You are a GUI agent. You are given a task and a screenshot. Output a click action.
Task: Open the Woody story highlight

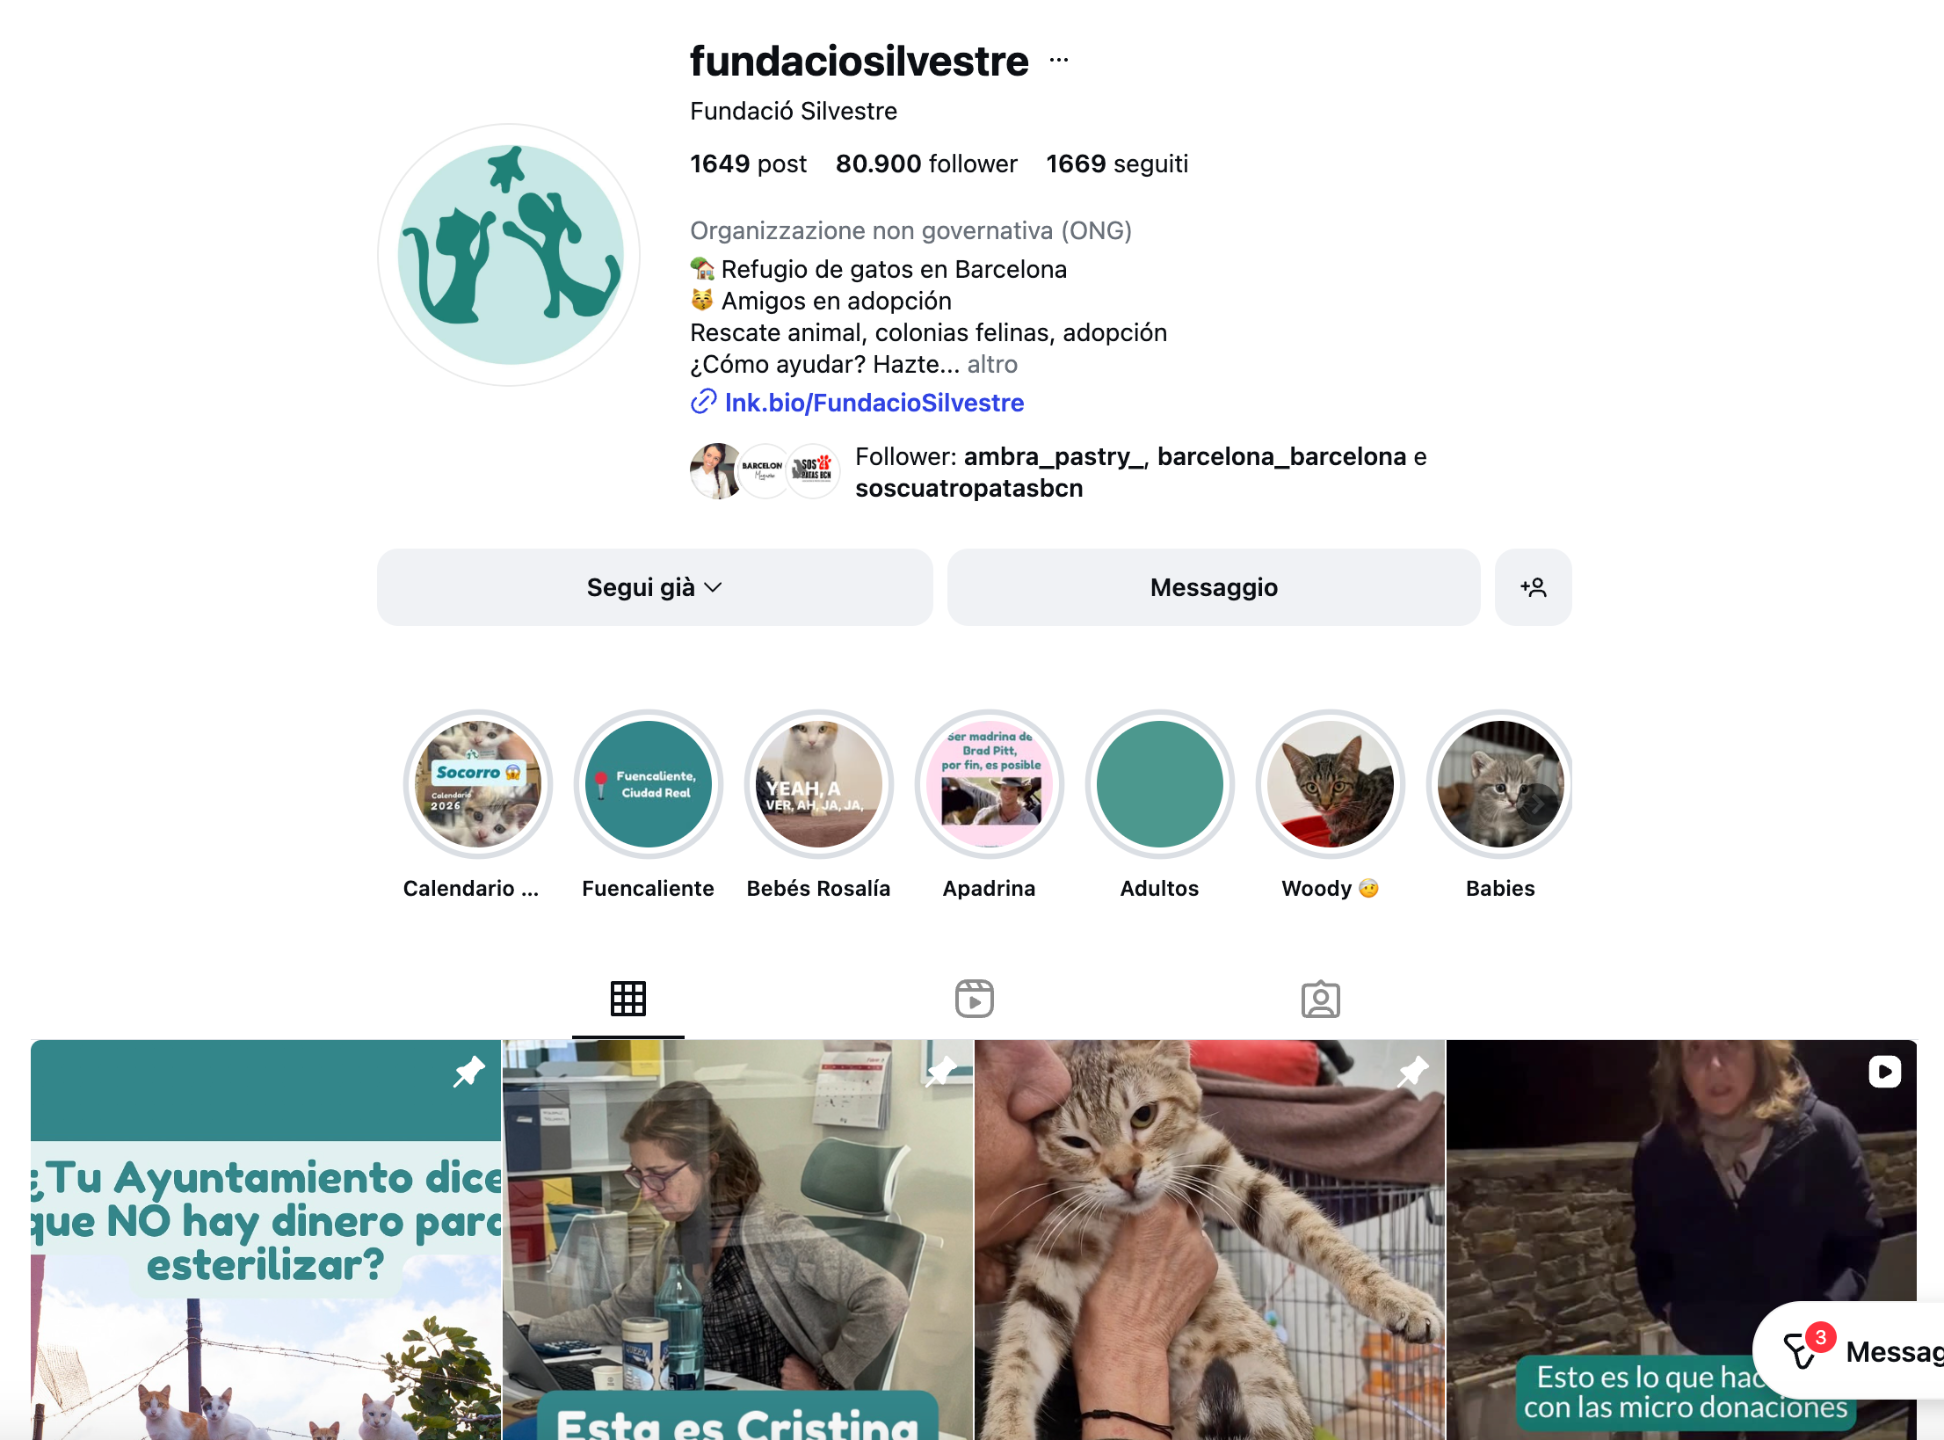1330,784
